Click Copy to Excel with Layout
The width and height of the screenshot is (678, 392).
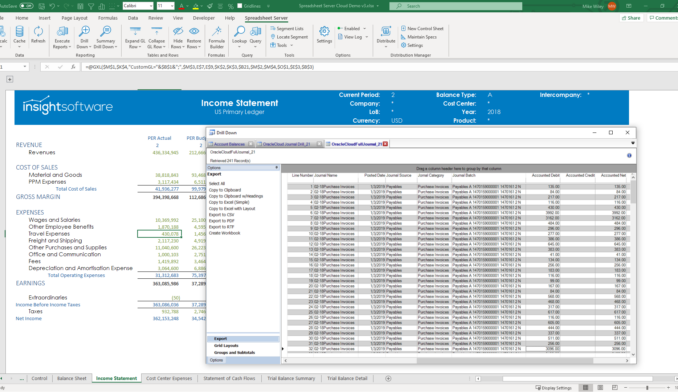point(232,208)
